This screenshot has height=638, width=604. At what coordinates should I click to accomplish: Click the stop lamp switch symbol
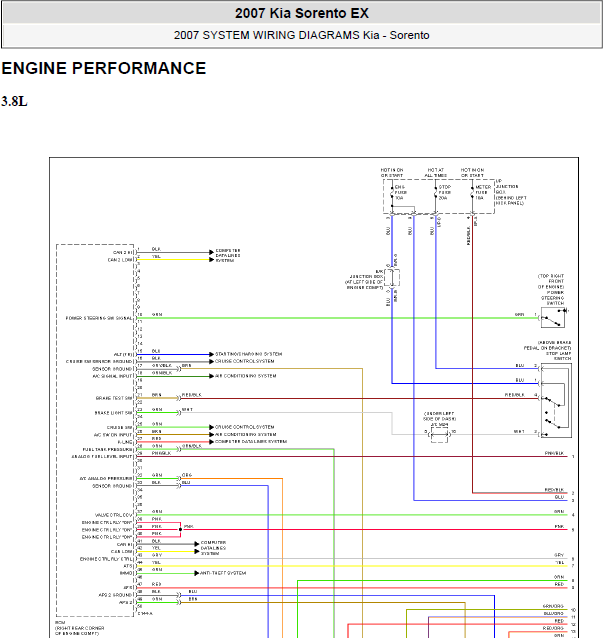click(x=558, y=398)
